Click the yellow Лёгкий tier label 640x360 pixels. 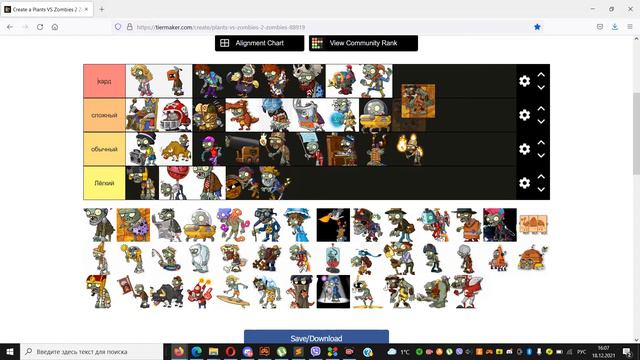click(x=104, y=183)
